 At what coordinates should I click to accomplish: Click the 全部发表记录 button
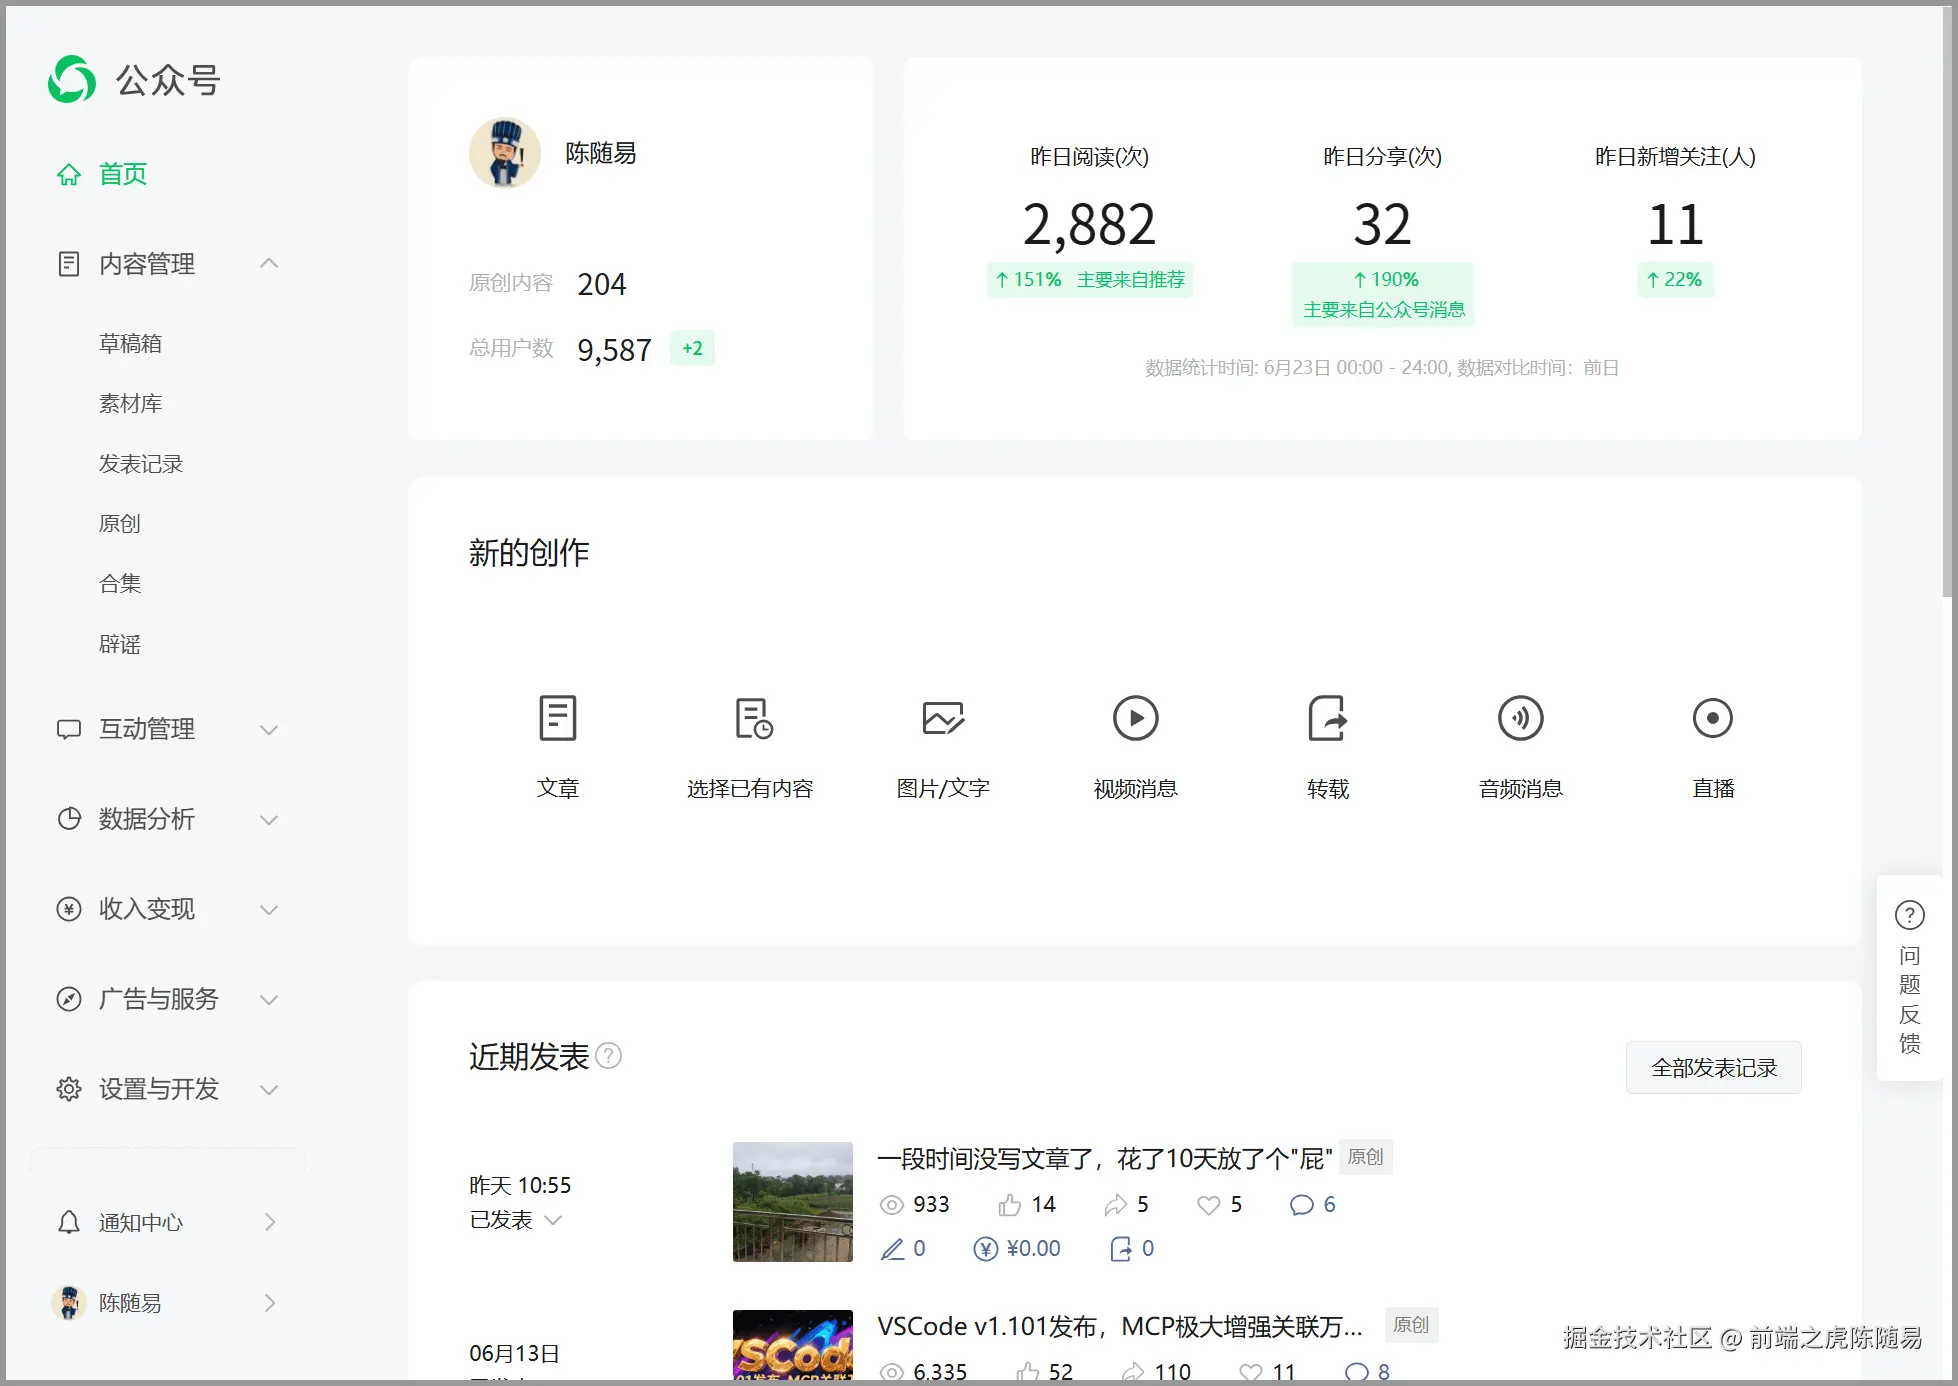pyautogui.click(x=1713, y=1068)
